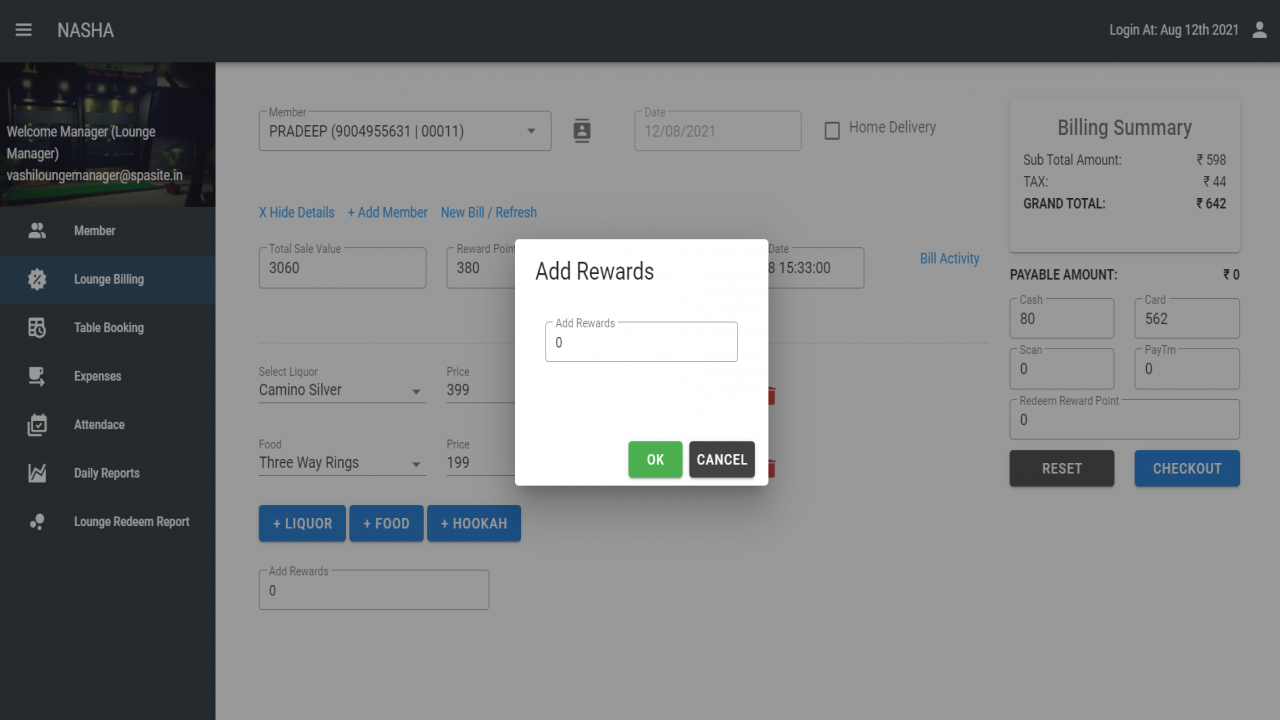
Task: Click the Attendace calendar icon
Action: pos(37,425)
